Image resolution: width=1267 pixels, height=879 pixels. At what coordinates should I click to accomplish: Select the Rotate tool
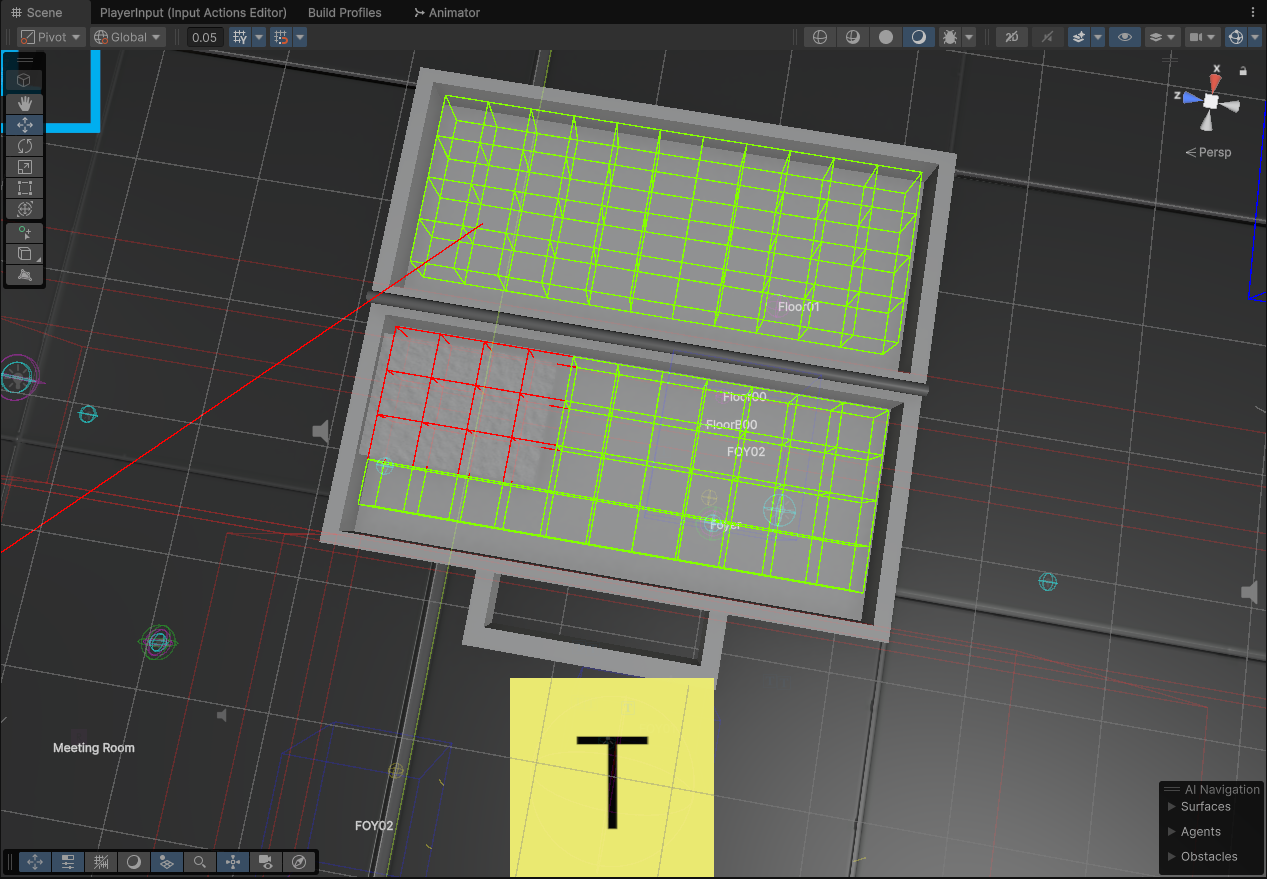pos(24,145)
